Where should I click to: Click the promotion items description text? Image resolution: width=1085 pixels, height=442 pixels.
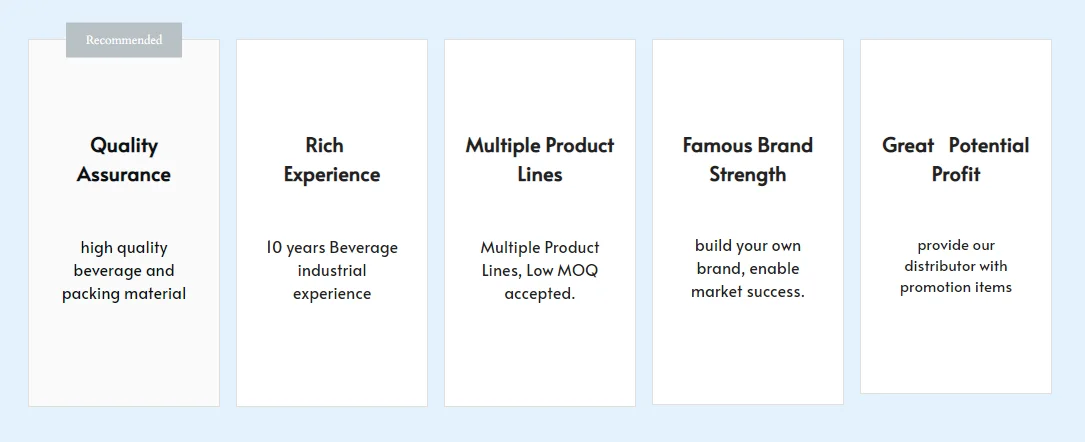956,266
